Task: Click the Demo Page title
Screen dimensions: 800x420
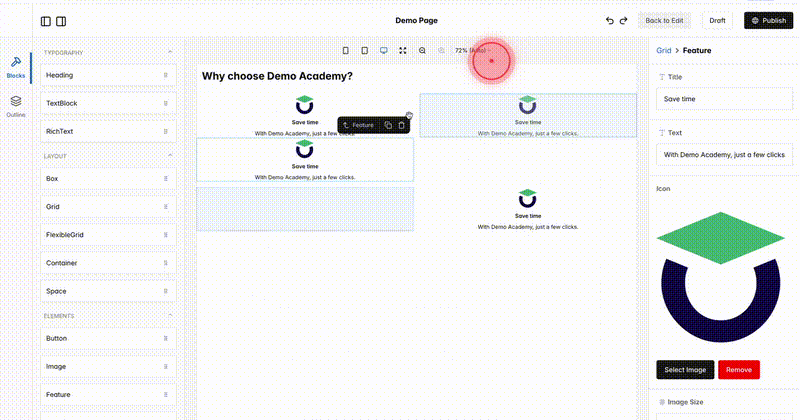Action: click(x=416, y=20)
